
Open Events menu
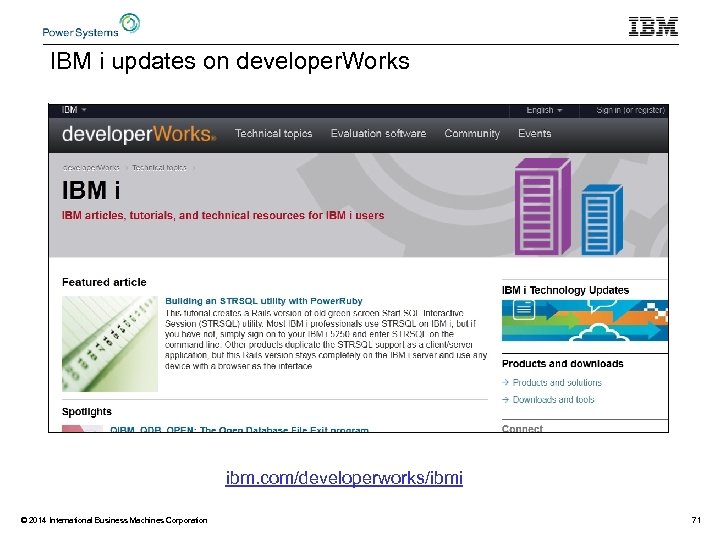tap(534, 134)
